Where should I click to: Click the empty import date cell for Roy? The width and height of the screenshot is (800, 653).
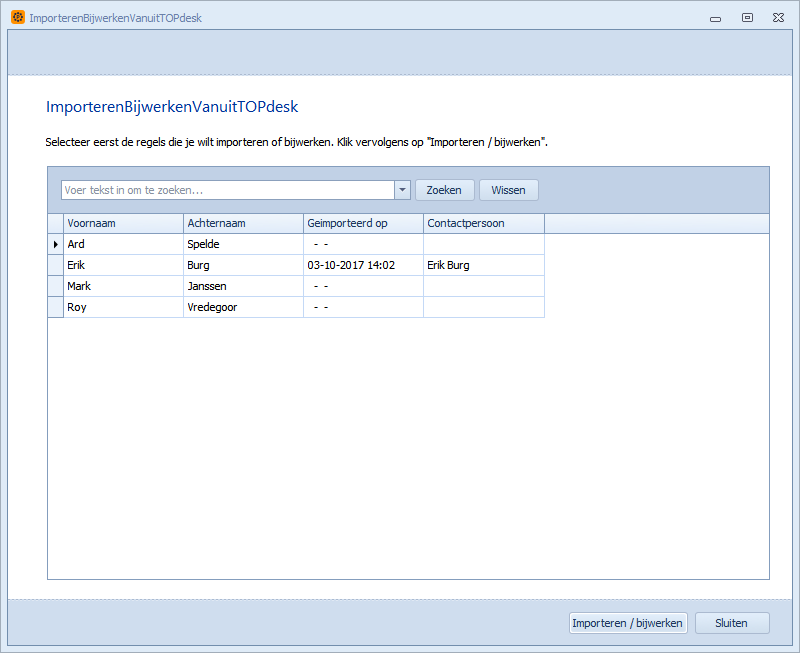(363, 307)
